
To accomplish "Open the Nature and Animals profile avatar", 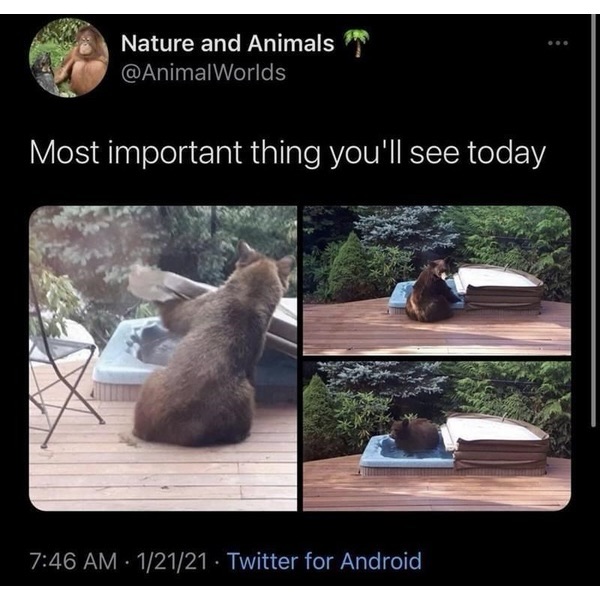I will [69, 57].
